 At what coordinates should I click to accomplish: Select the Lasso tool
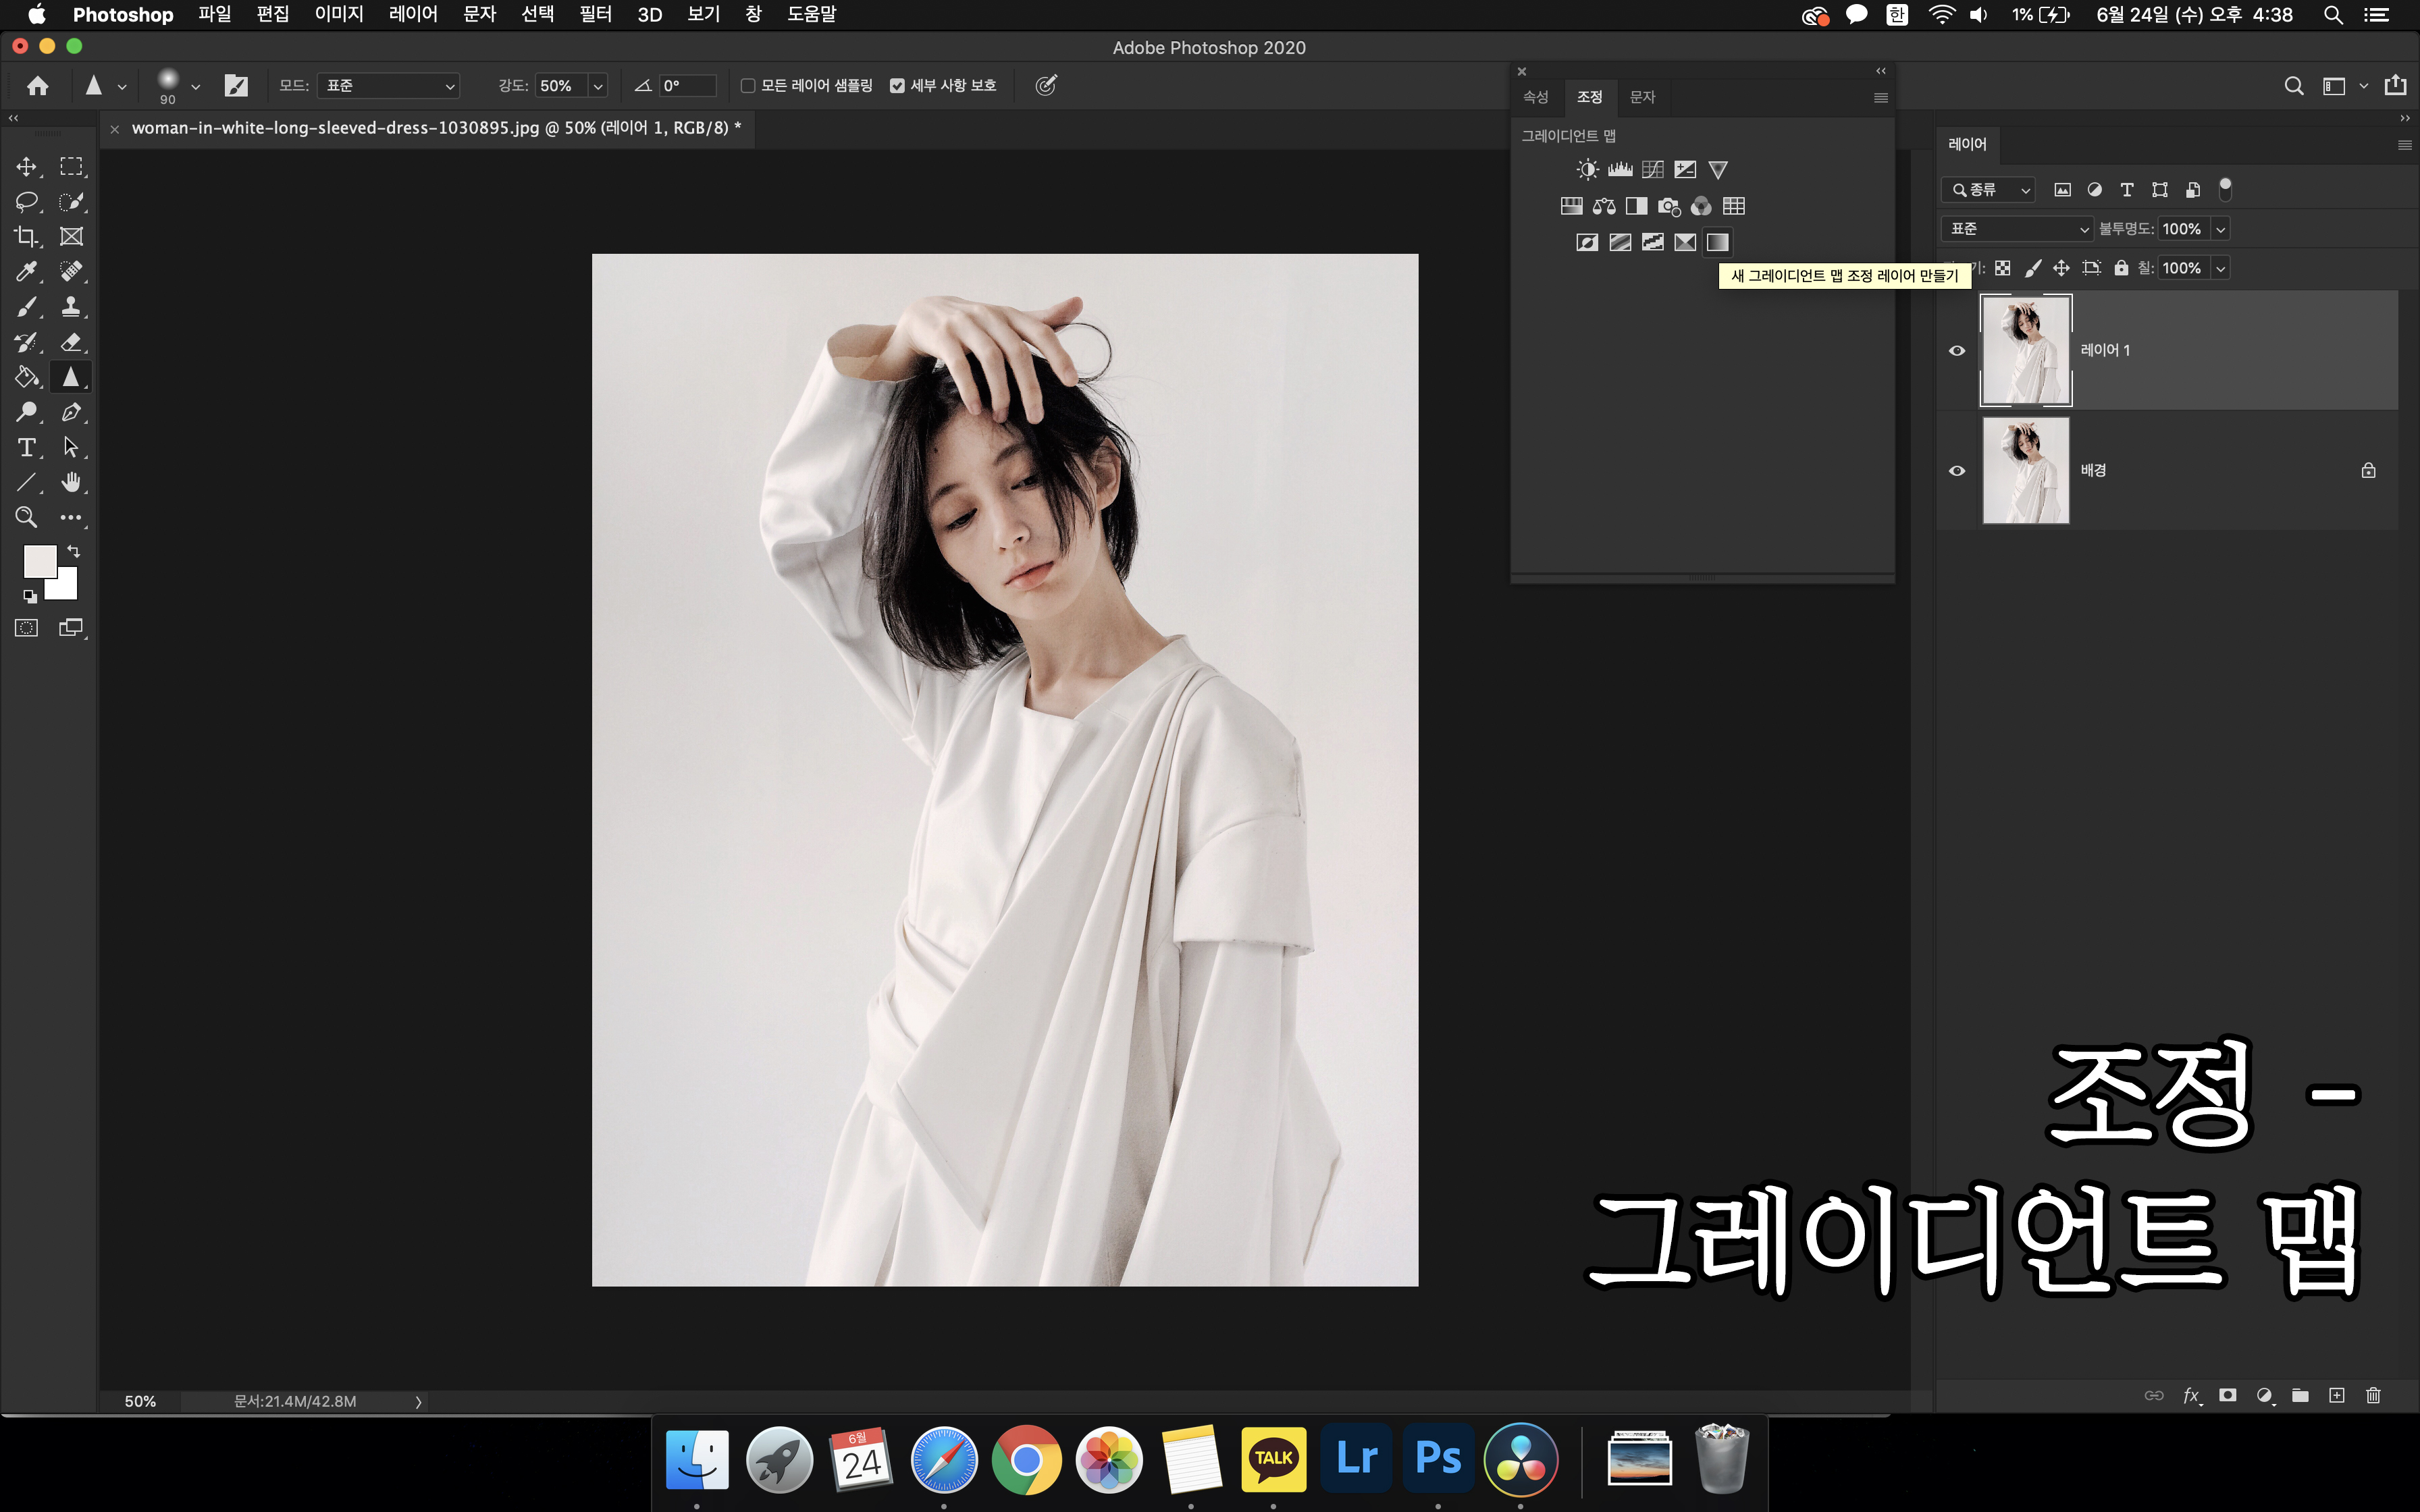pos(26,202)
